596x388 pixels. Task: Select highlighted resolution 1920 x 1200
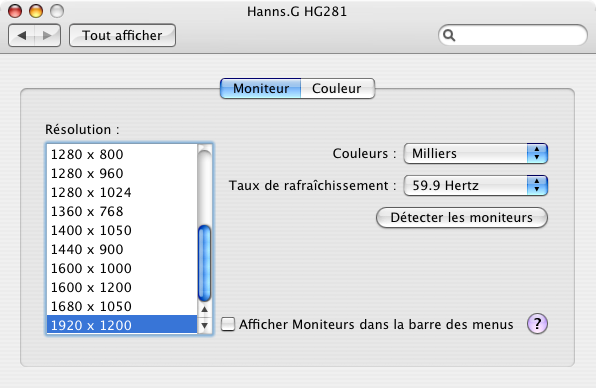pos(122,325)
